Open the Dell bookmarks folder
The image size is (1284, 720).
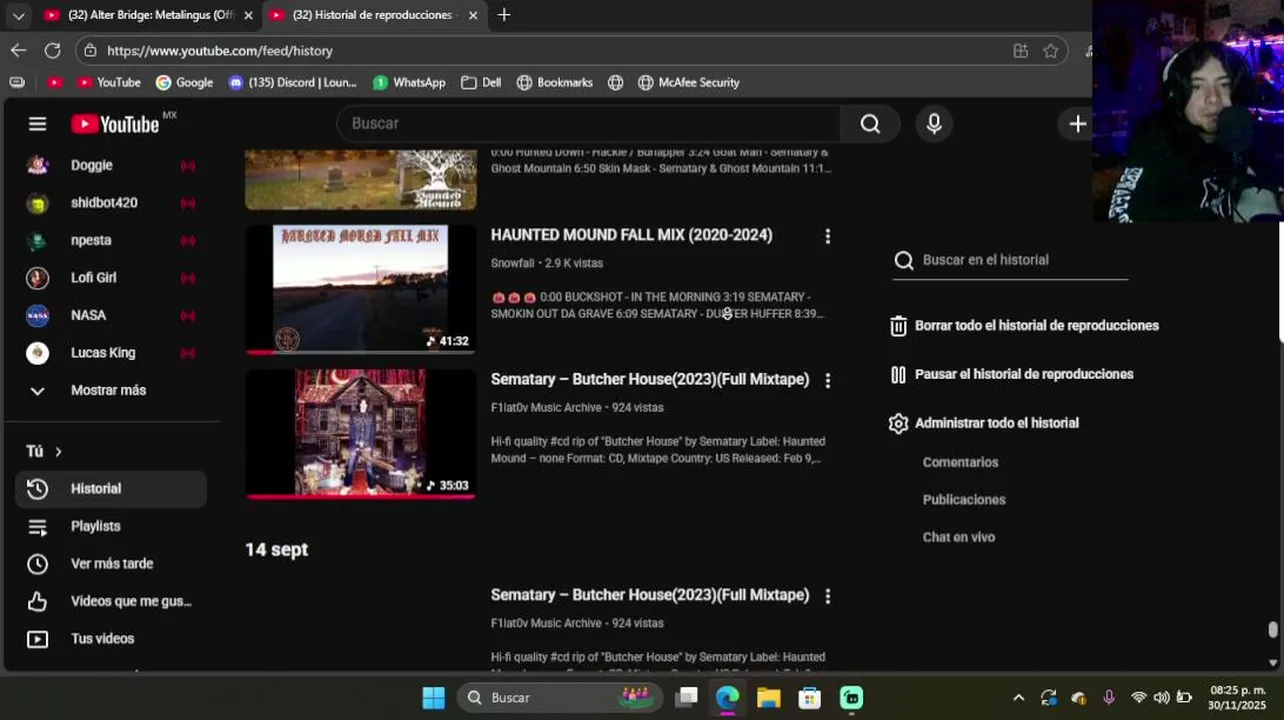[x=481, y=82]
